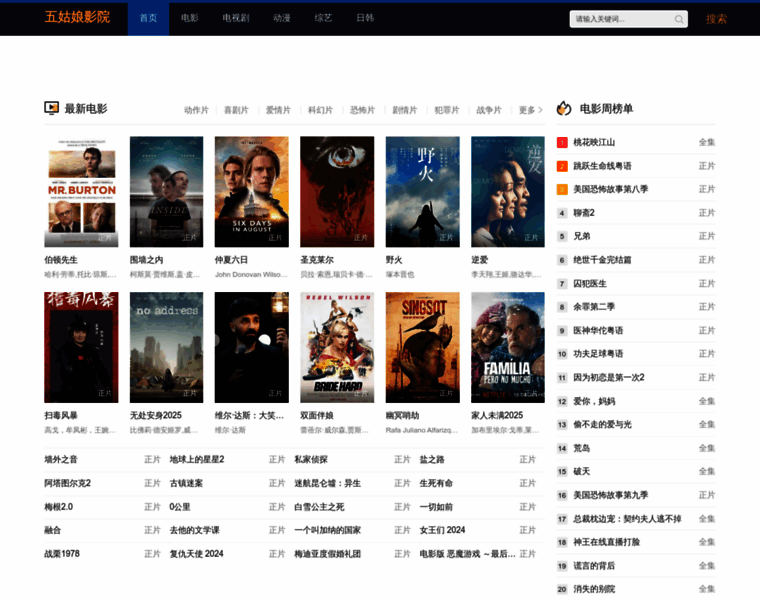
Task: Open 地球上的星星2 in the list
Action: [x=197, y=459]
